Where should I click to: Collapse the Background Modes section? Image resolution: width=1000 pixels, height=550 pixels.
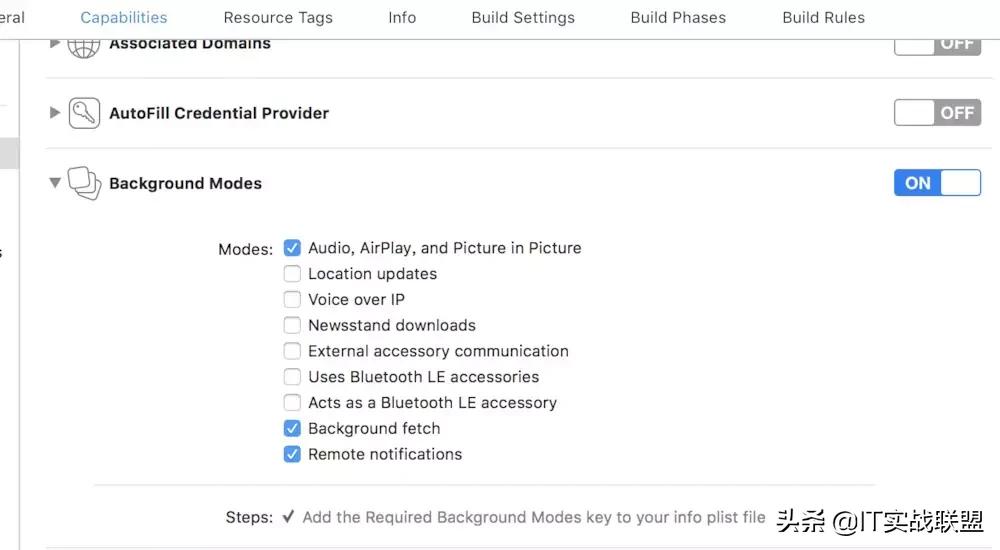tap(55, 183)
